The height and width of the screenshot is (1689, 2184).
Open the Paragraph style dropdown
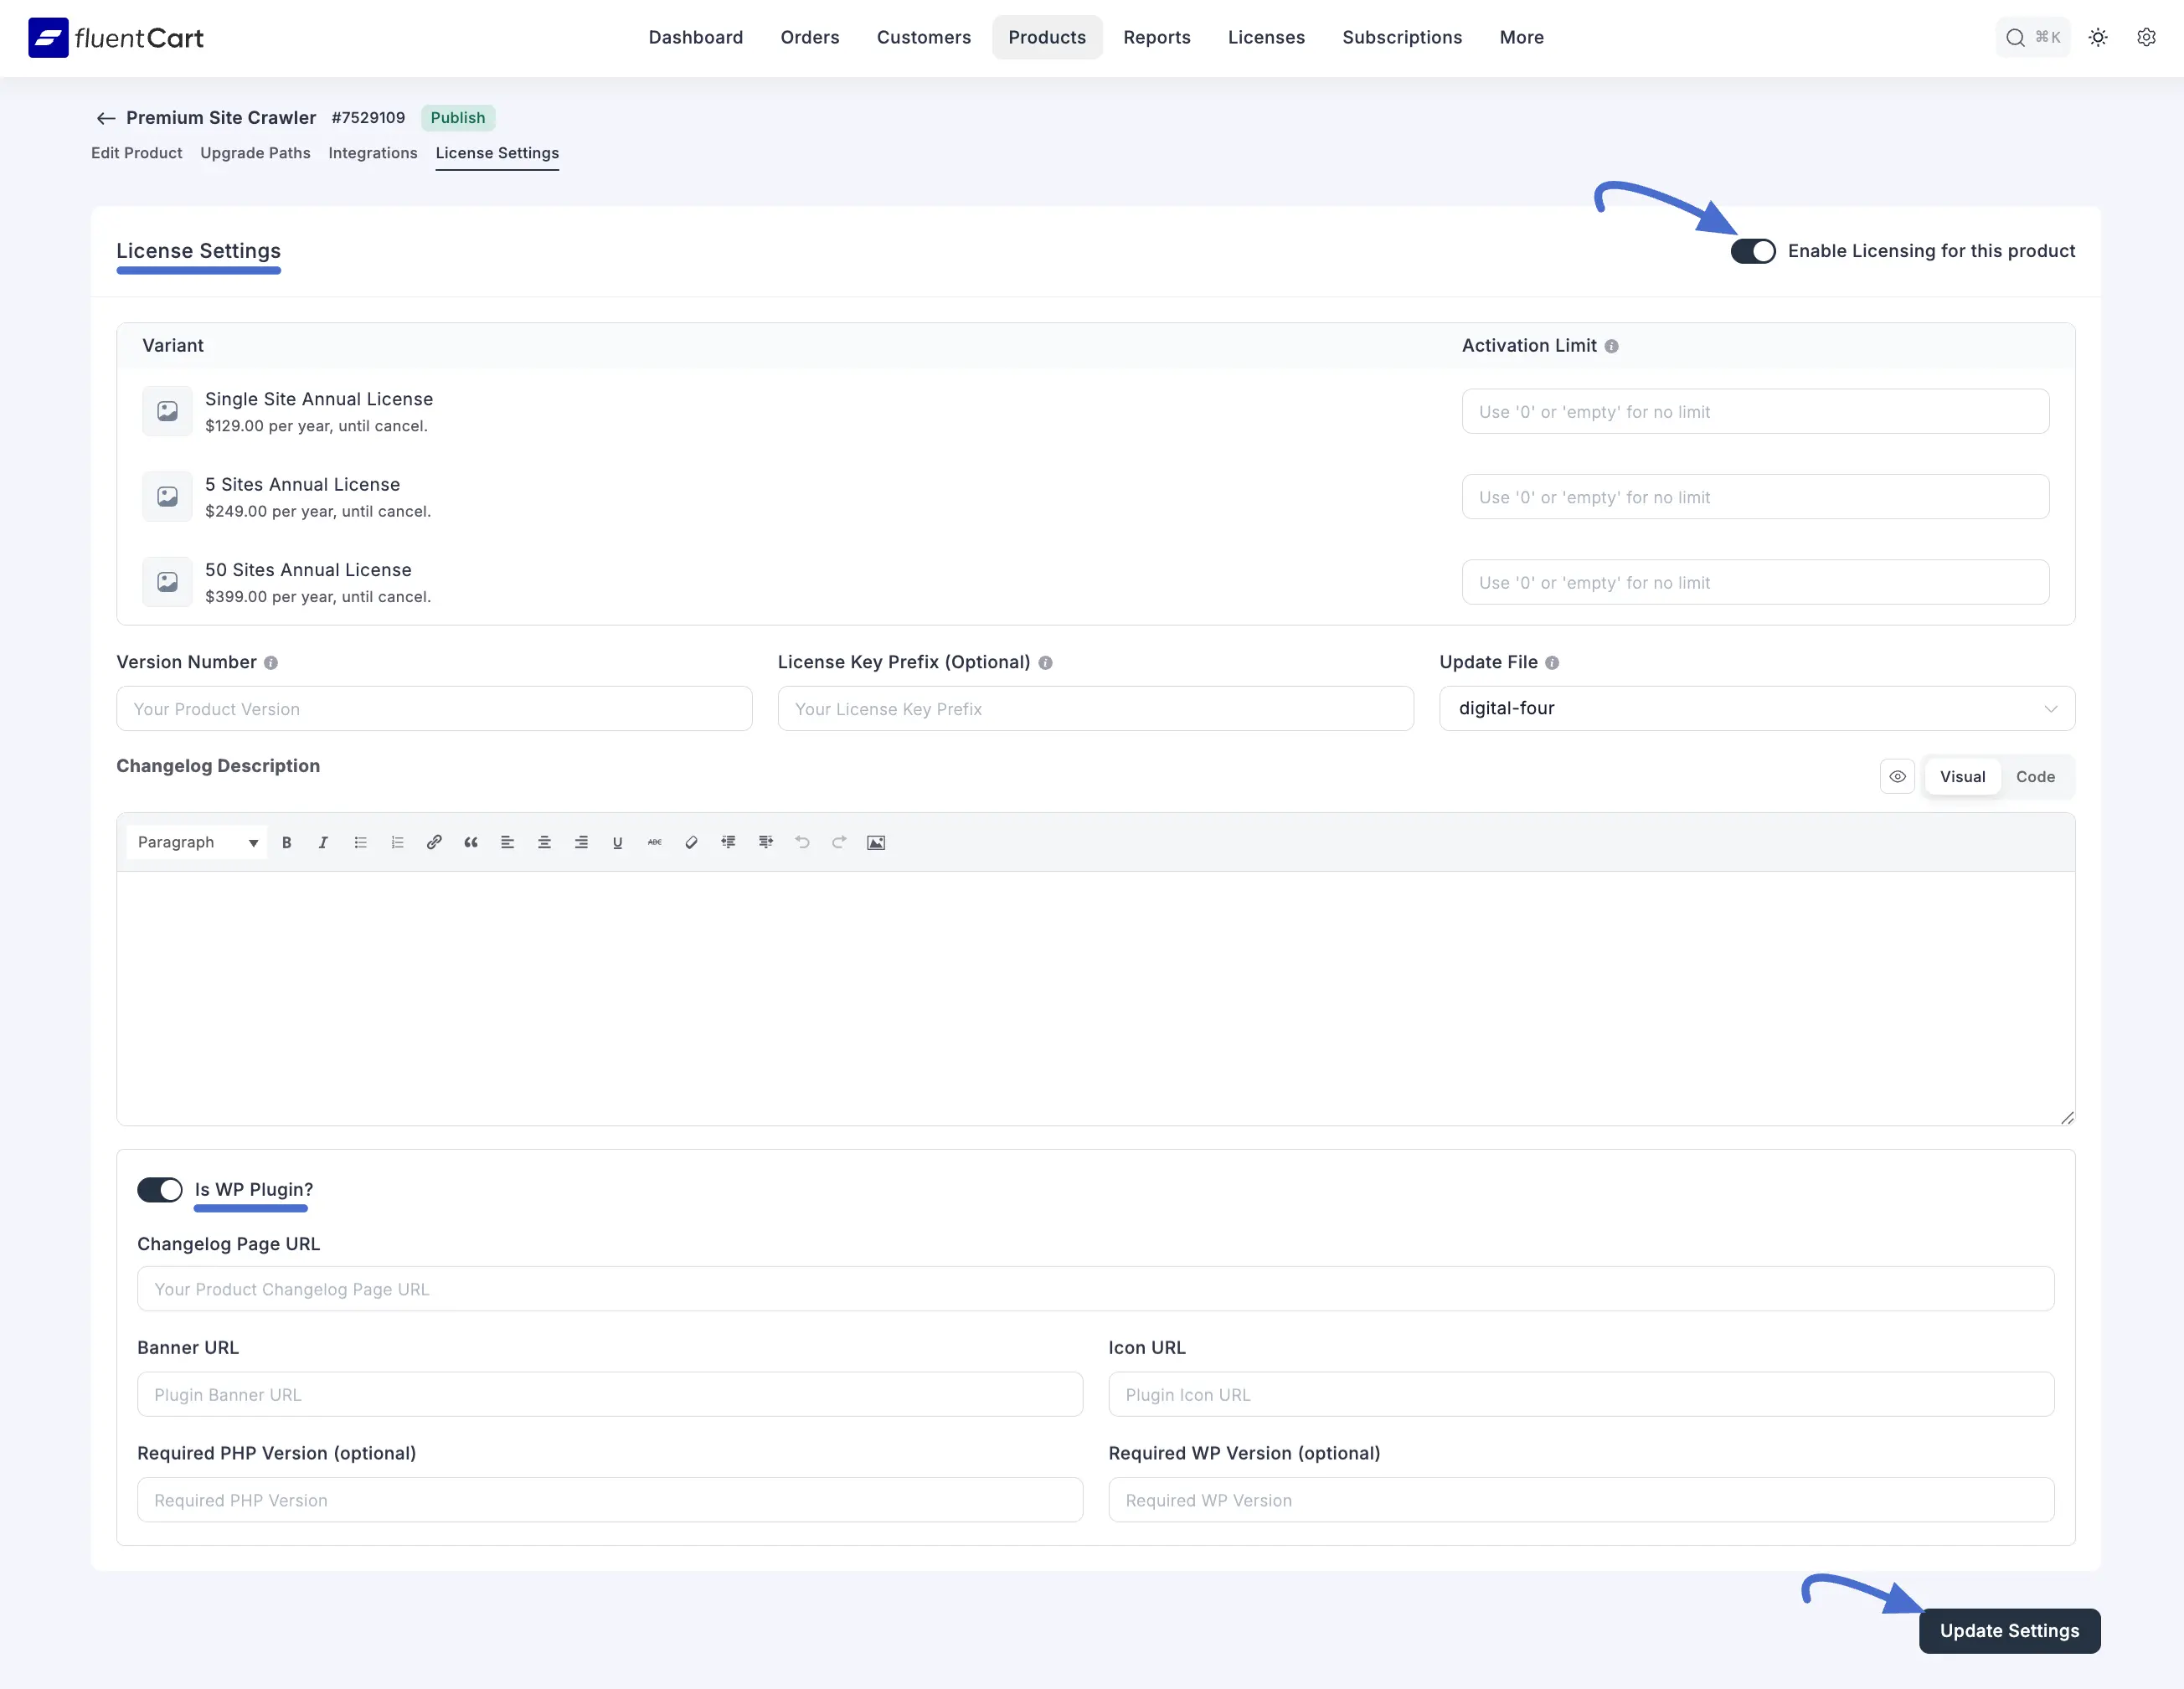click(196, 842)
